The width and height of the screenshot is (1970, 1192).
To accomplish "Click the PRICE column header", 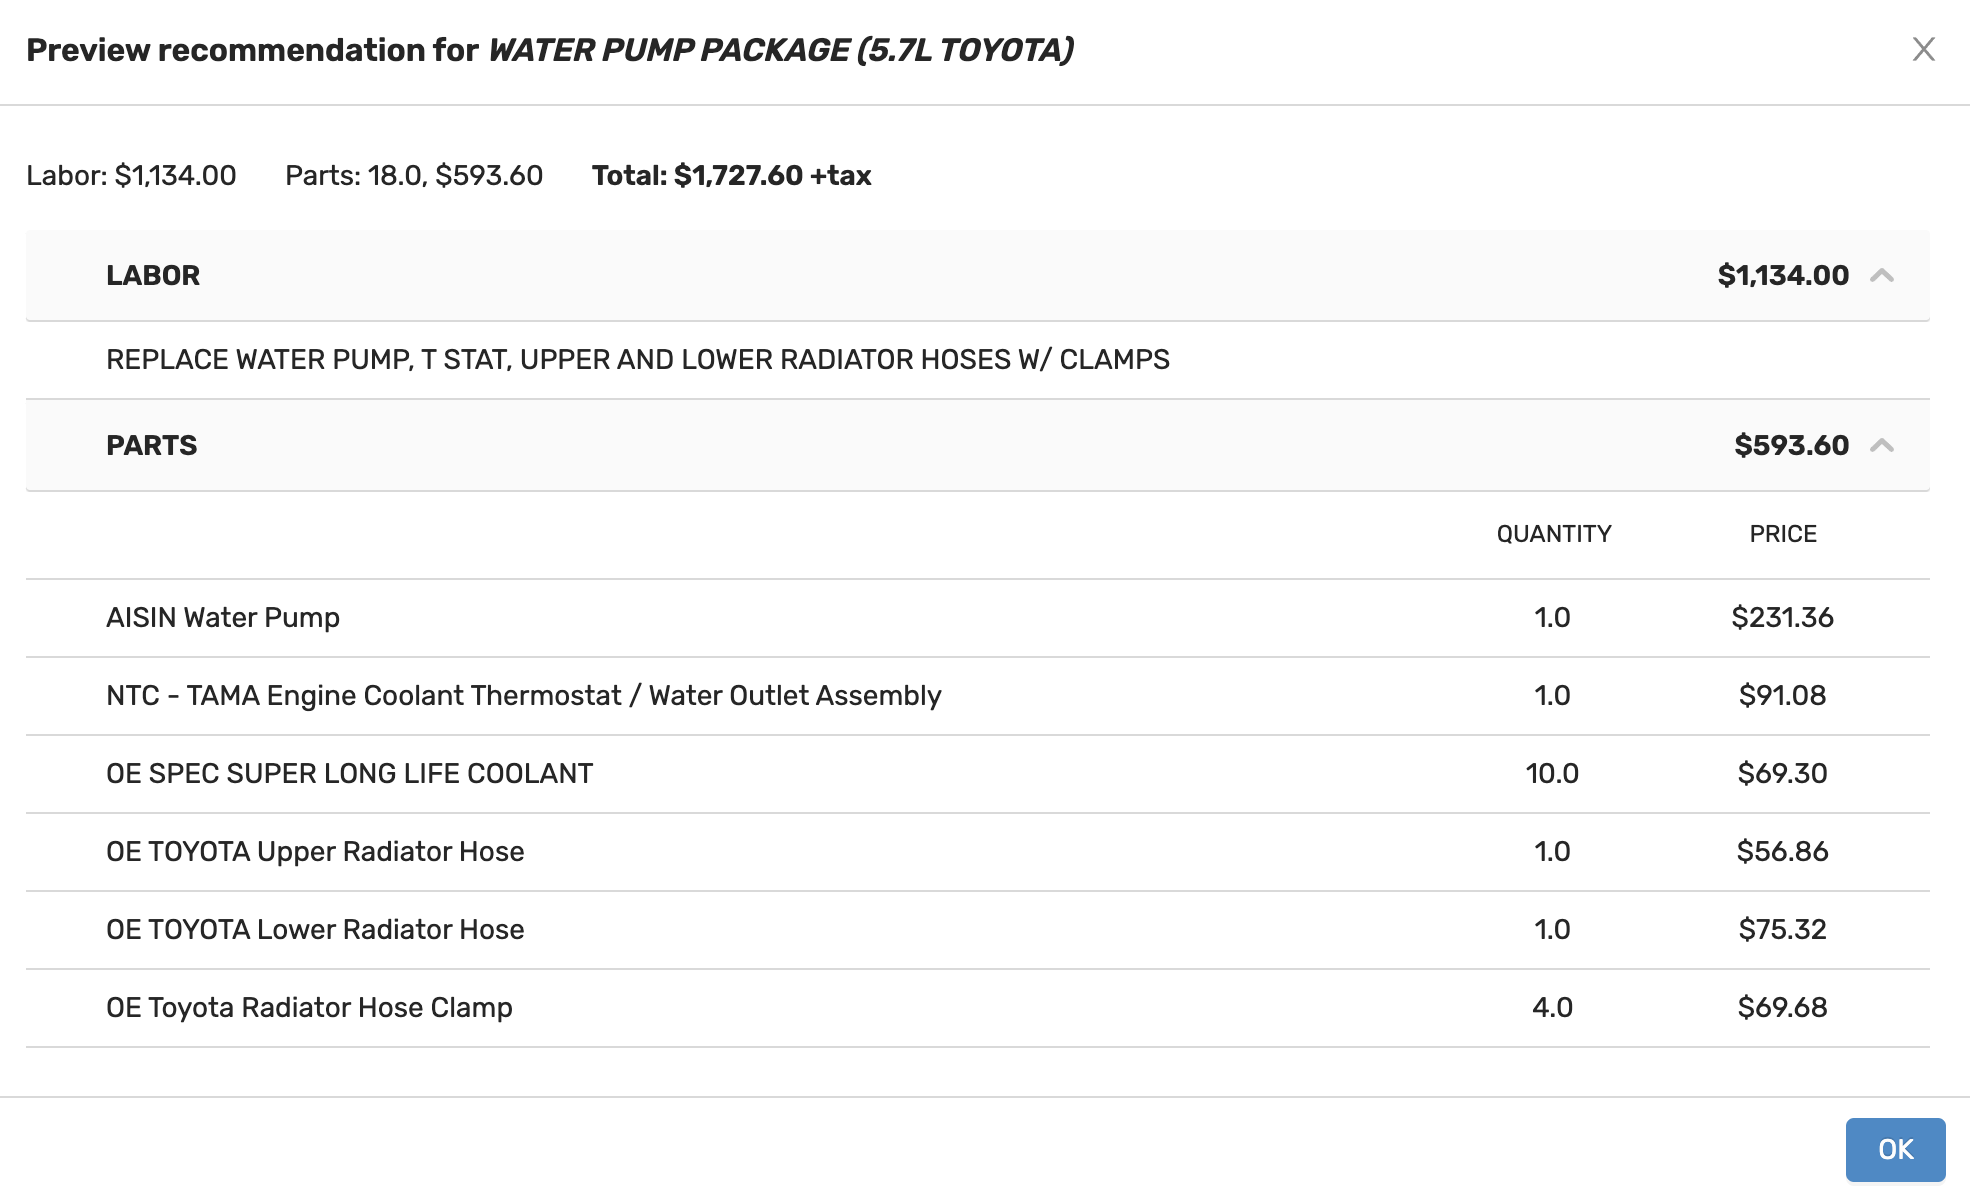I will point(1782,534).
